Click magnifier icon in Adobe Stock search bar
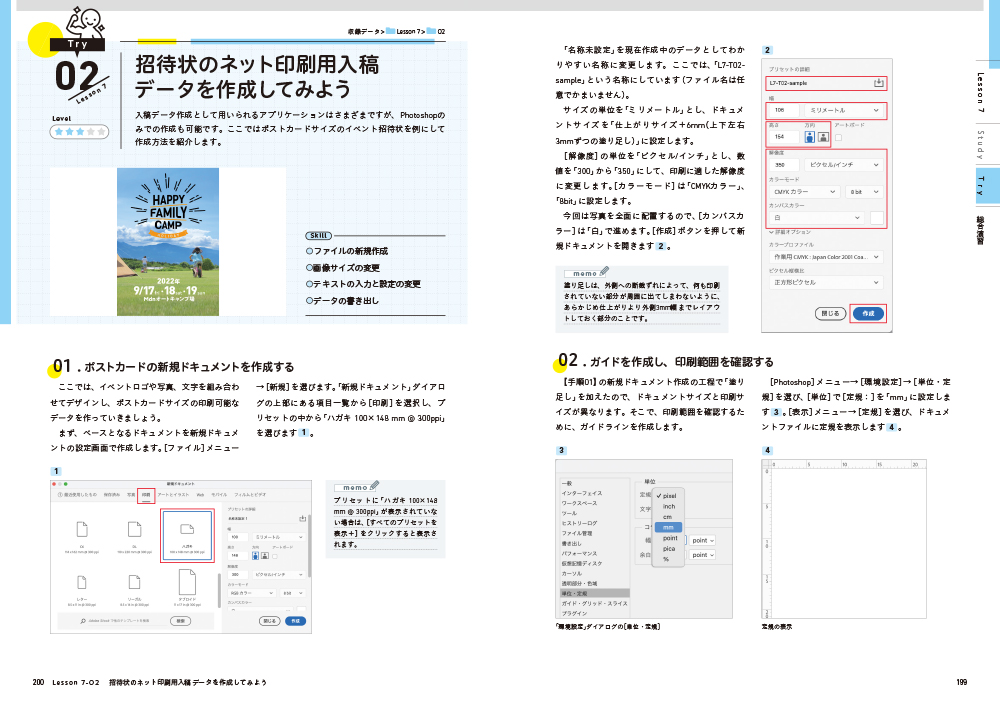The image size is (1000, 706). [83, 621]
